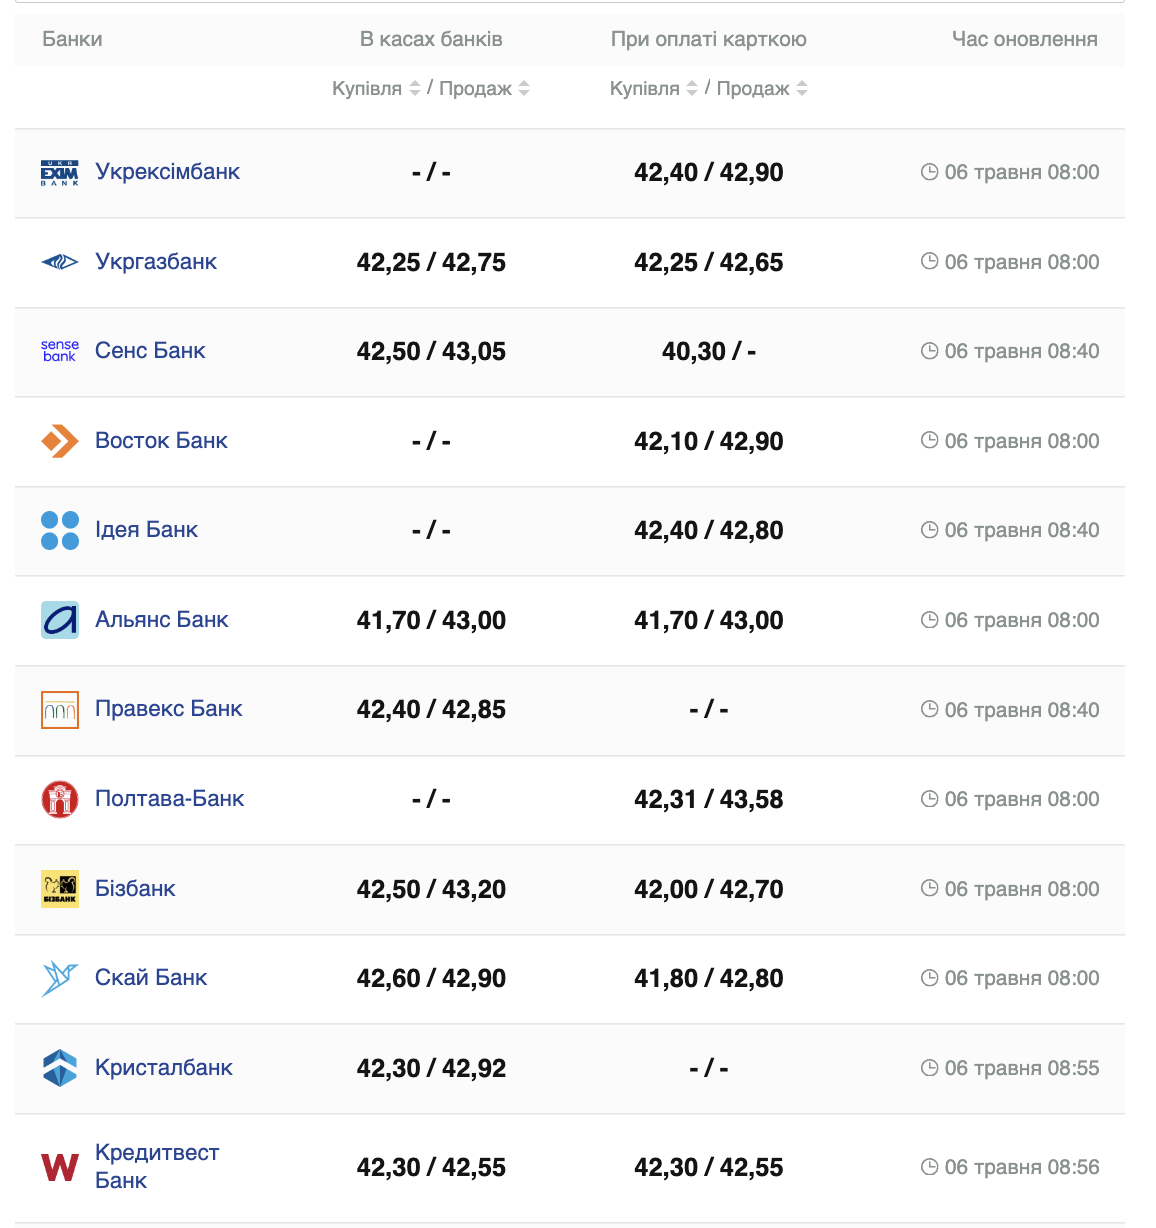Click the Кристалбанк logo icon
The width and height of the screenshot is (1156, 1228).
click(x=59, y=1068)
